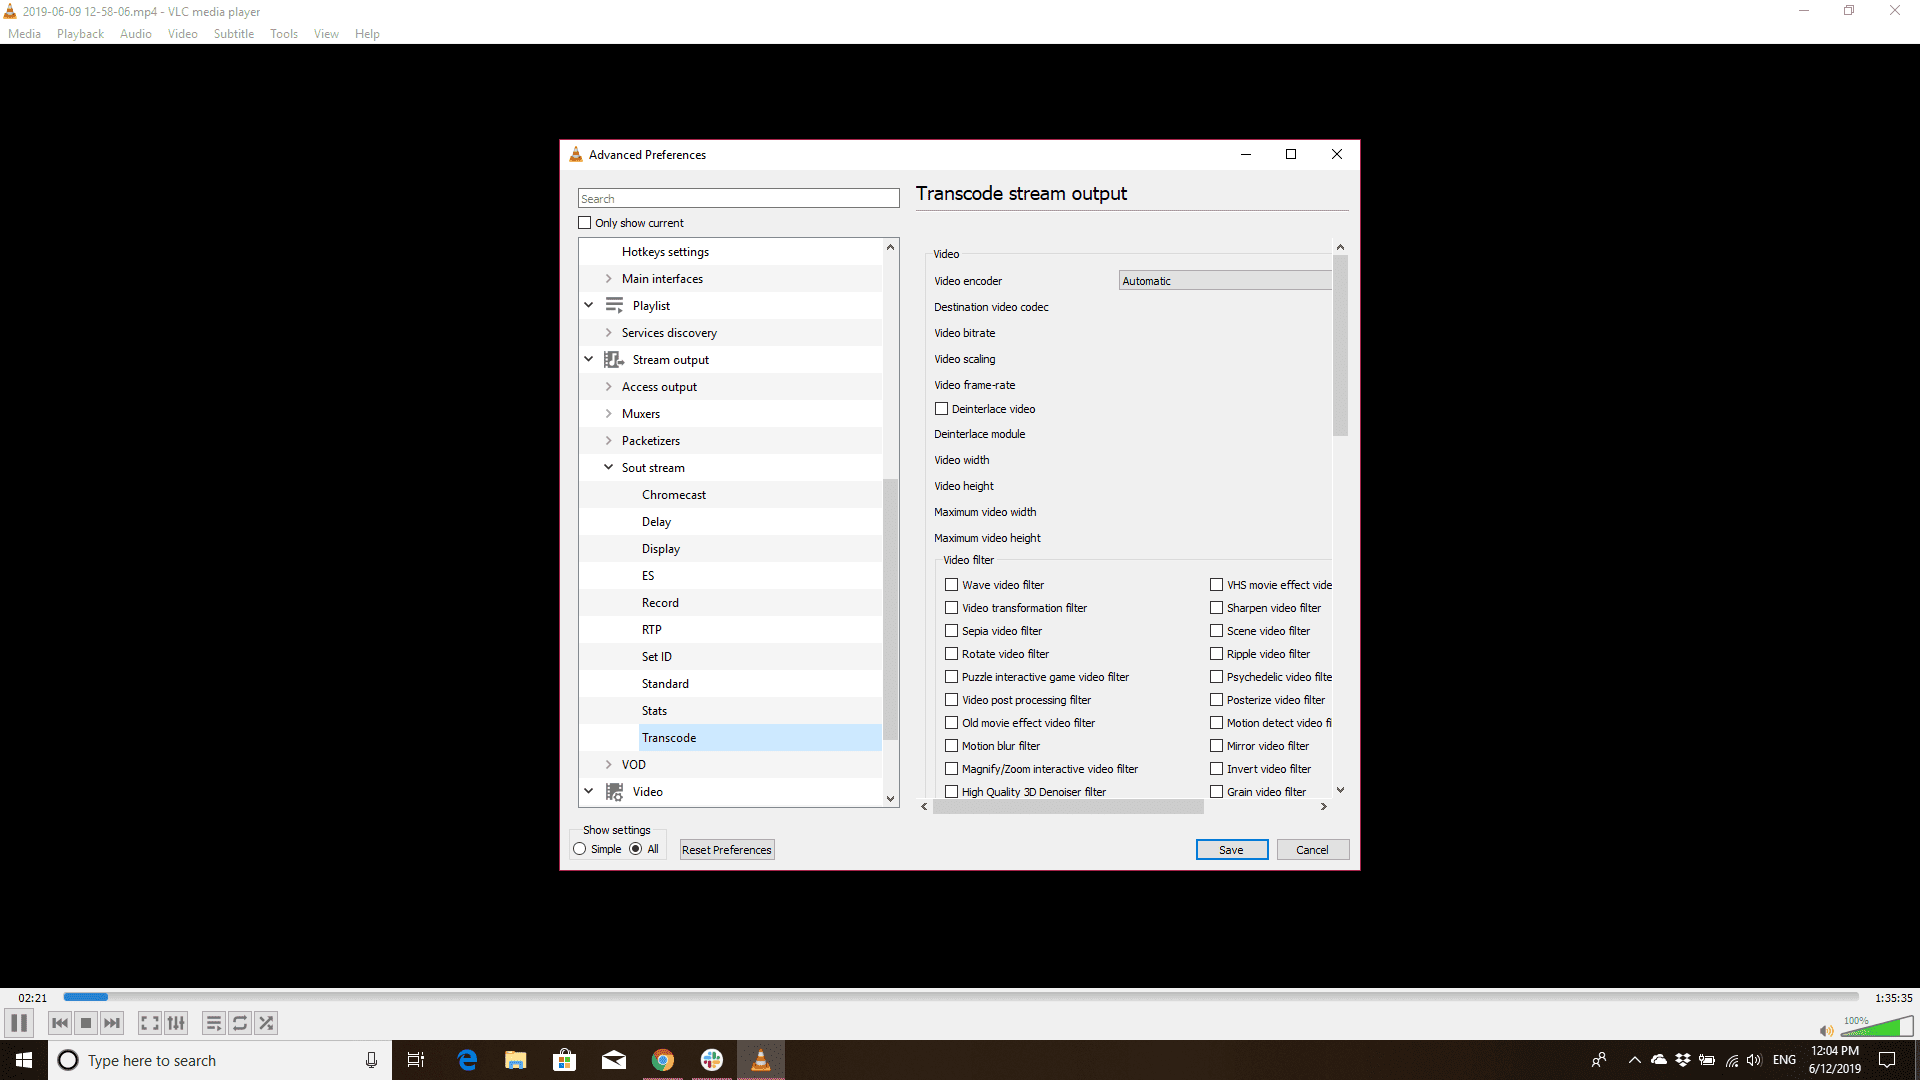
Task: Enable Sepia video filter
Action: [951, 631]
